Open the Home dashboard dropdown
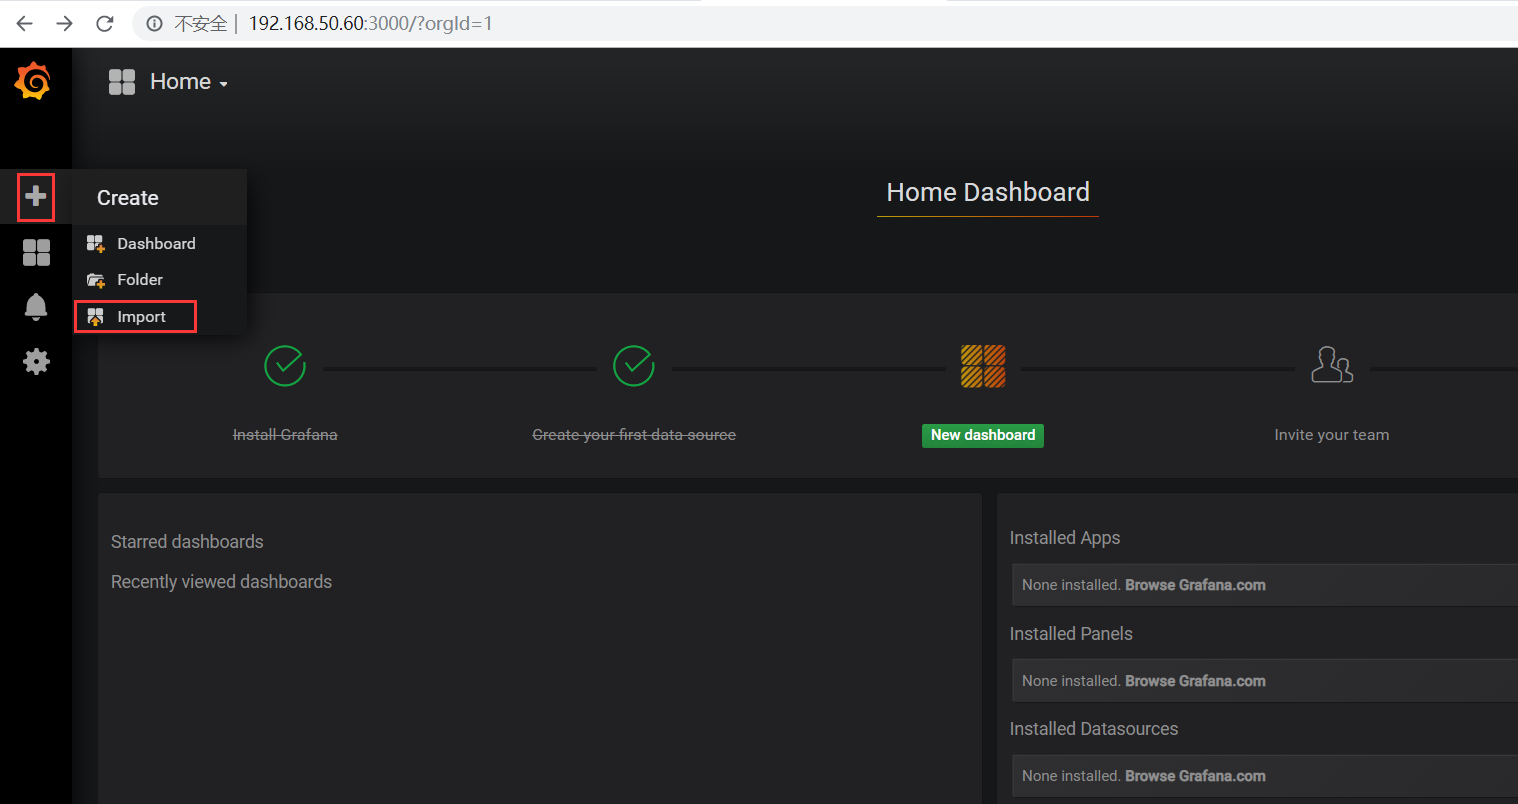1518x804 pixels. 189,82
